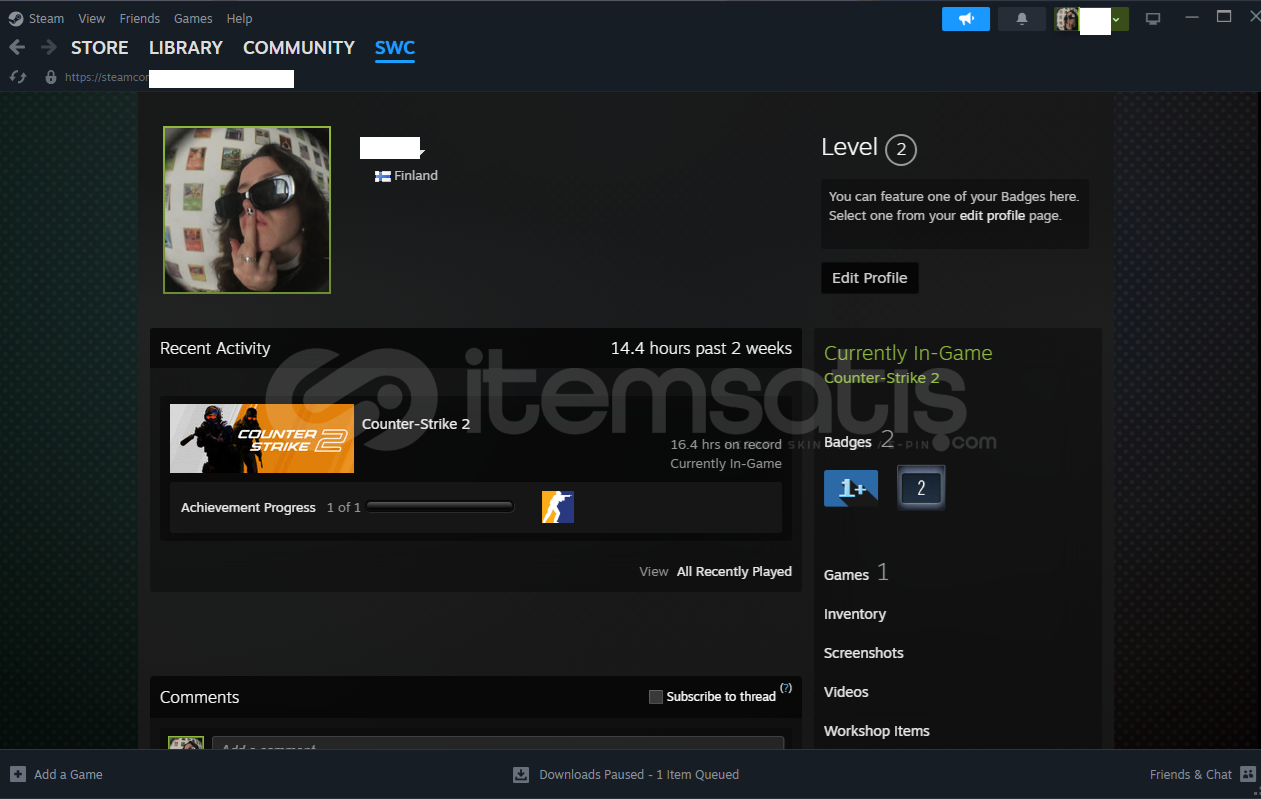Open the Counter-Strike 2 game banner
1261x799 pixels.
(262, 438)
